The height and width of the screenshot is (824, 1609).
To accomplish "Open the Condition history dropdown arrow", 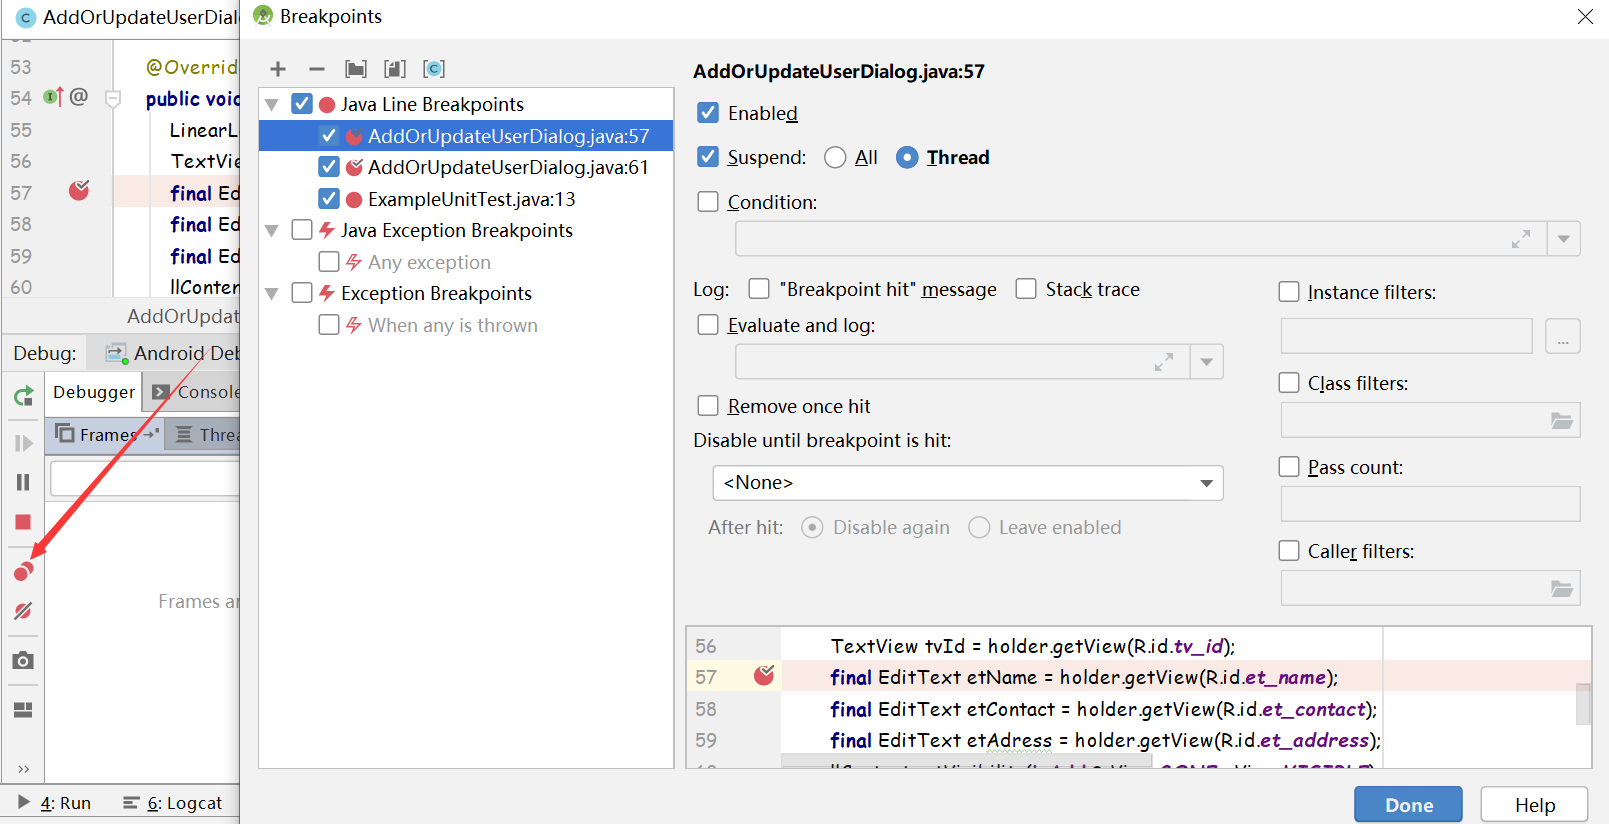I will 1563,239.
